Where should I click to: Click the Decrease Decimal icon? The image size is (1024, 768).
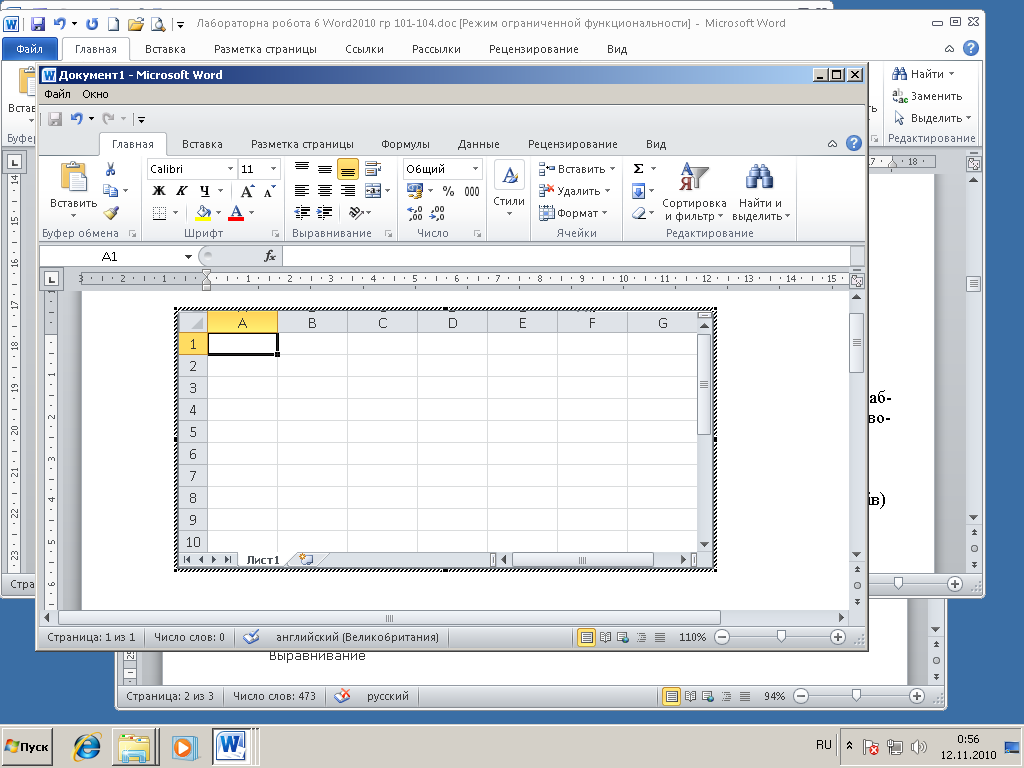(x=437, y=213)
